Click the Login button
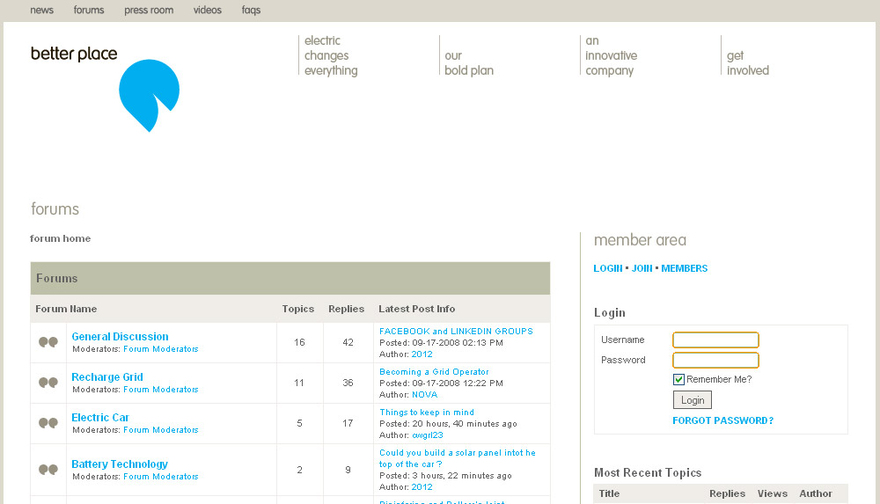Image resolution: width=880 pixels, height=504 pixels. (692, 400)
